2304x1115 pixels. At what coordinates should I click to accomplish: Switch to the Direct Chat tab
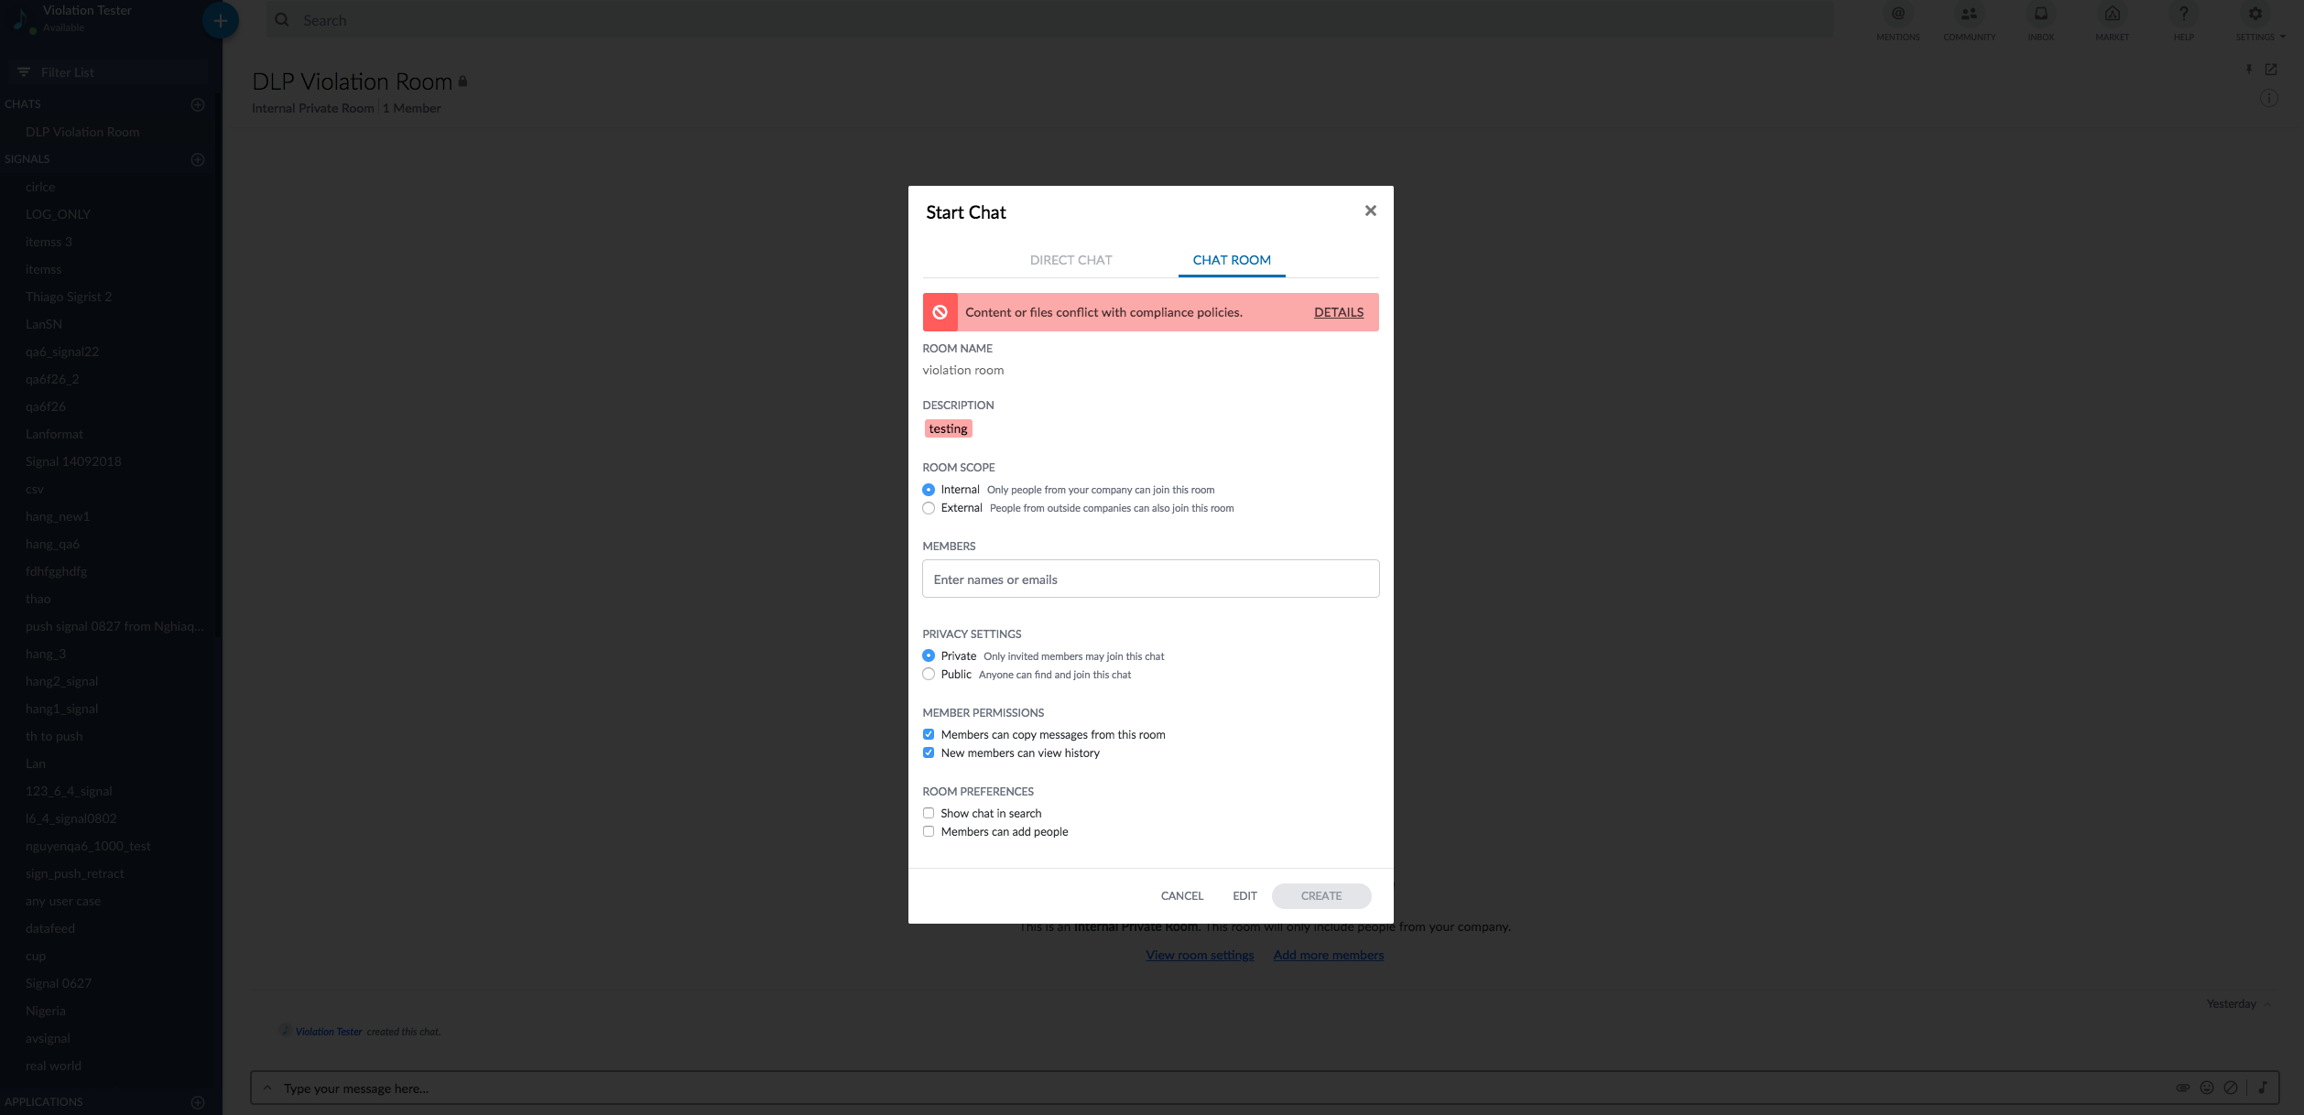click(1070, 260)
